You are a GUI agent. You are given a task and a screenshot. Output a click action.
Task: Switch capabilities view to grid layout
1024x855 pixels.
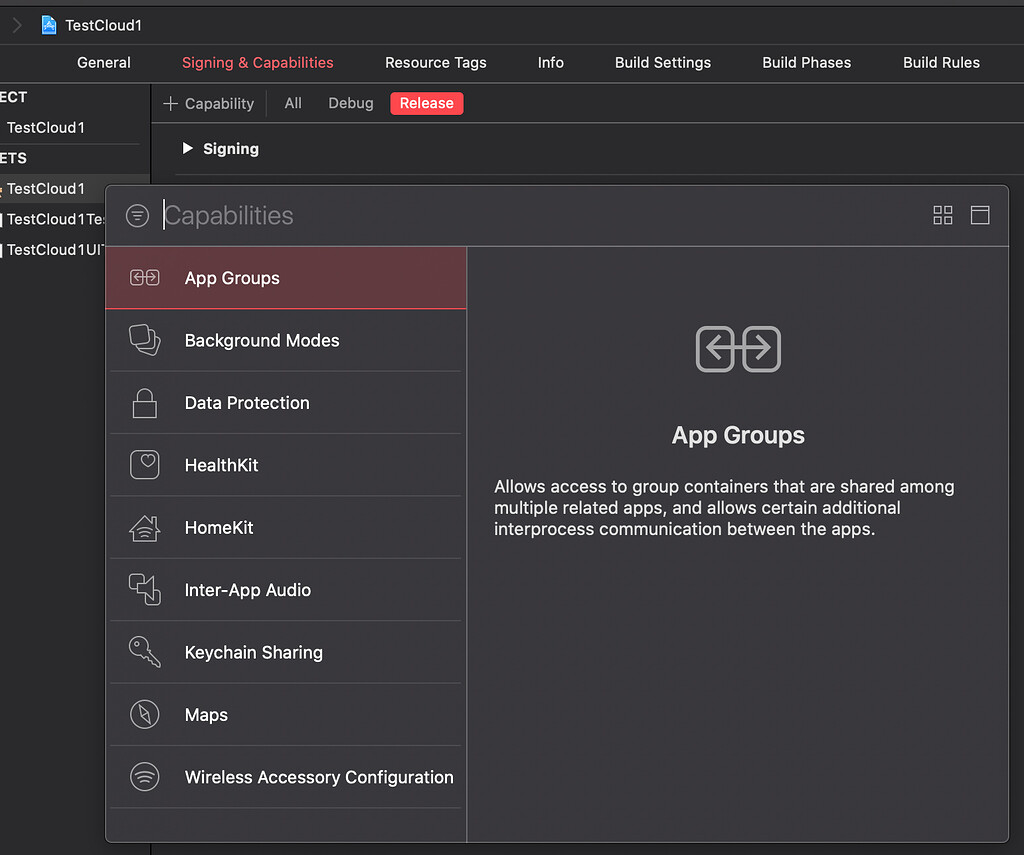(942, 215)
